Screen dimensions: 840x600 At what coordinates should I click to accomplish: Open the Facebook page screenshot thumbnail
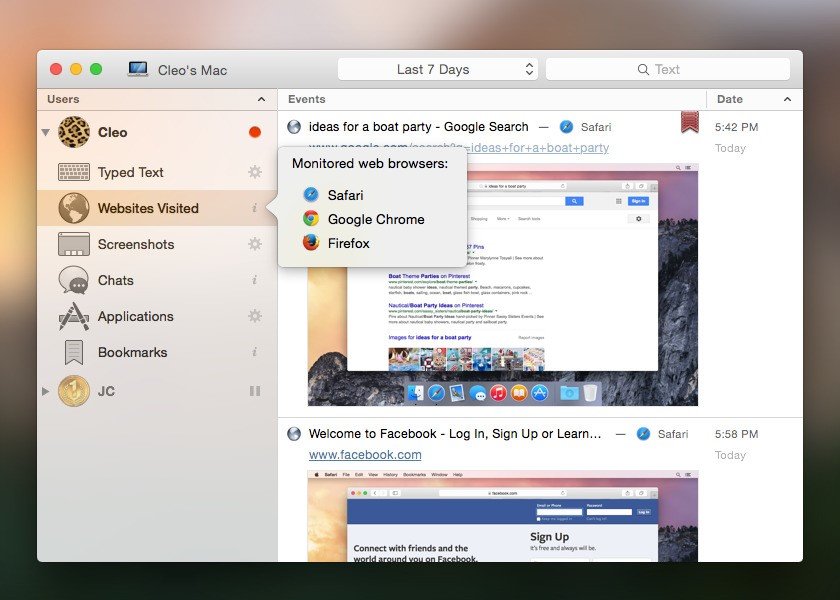coord(503,516)
